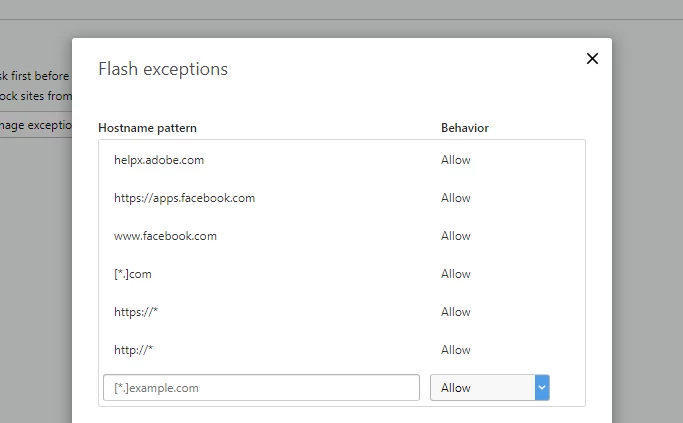Select the https://apps.facebook.com exception row
Image resolution: width=683 pixels, height=423 pixels.
[x=342, y=198]
